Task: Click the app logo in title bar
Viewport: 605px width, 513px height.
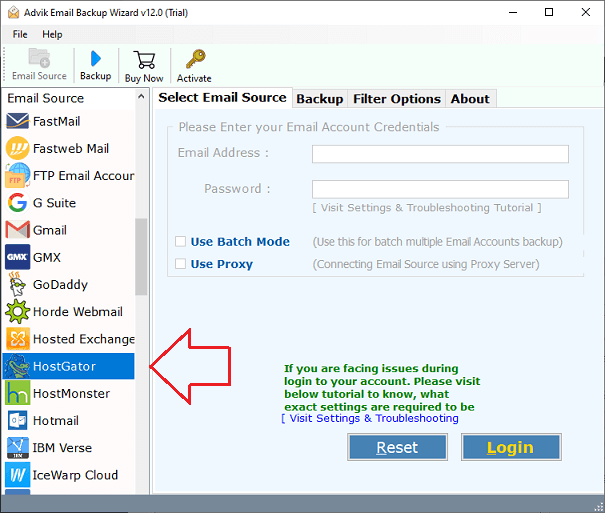Action: [14, 12]
